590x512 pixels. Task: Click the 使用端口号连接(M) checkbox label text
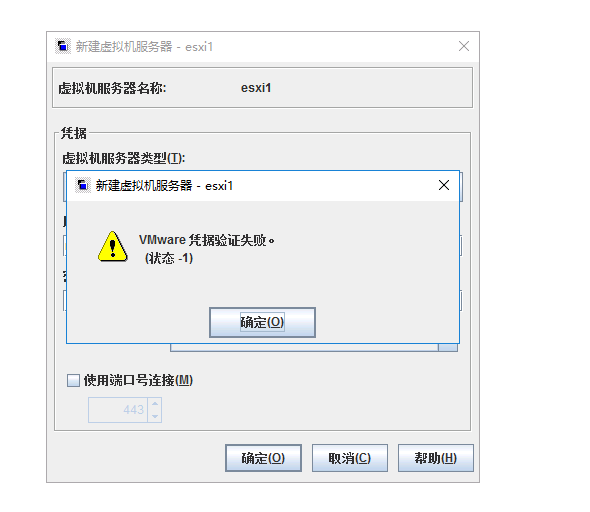[138, 380]
